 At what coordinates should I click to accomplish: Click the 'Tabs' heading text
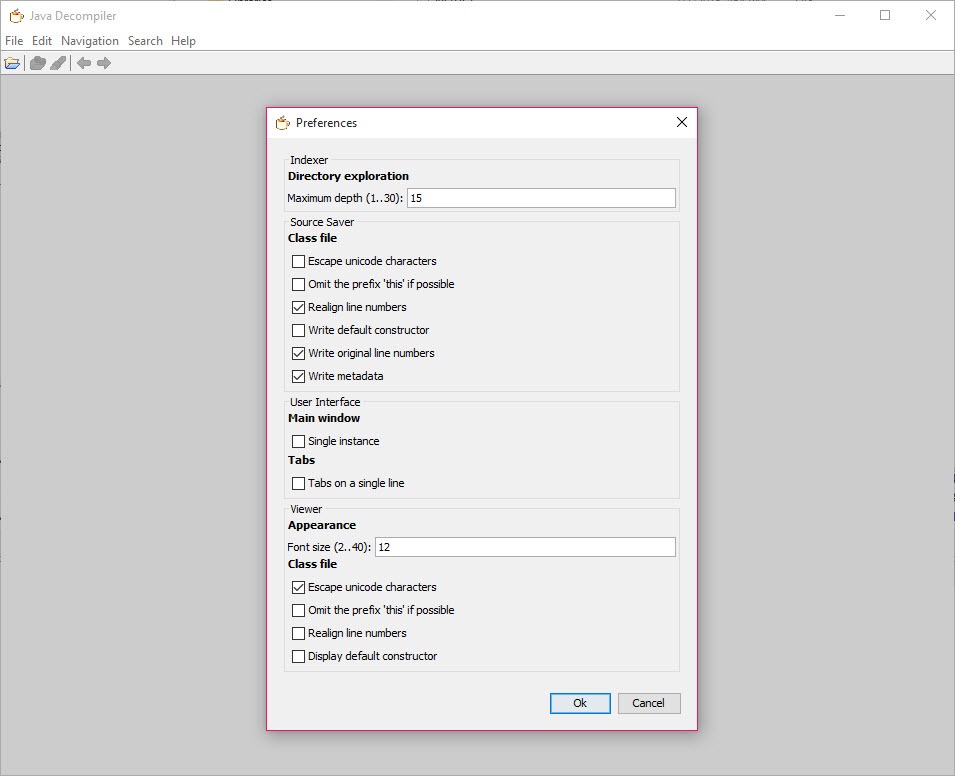pyautogui.click(x=301, y=460)
